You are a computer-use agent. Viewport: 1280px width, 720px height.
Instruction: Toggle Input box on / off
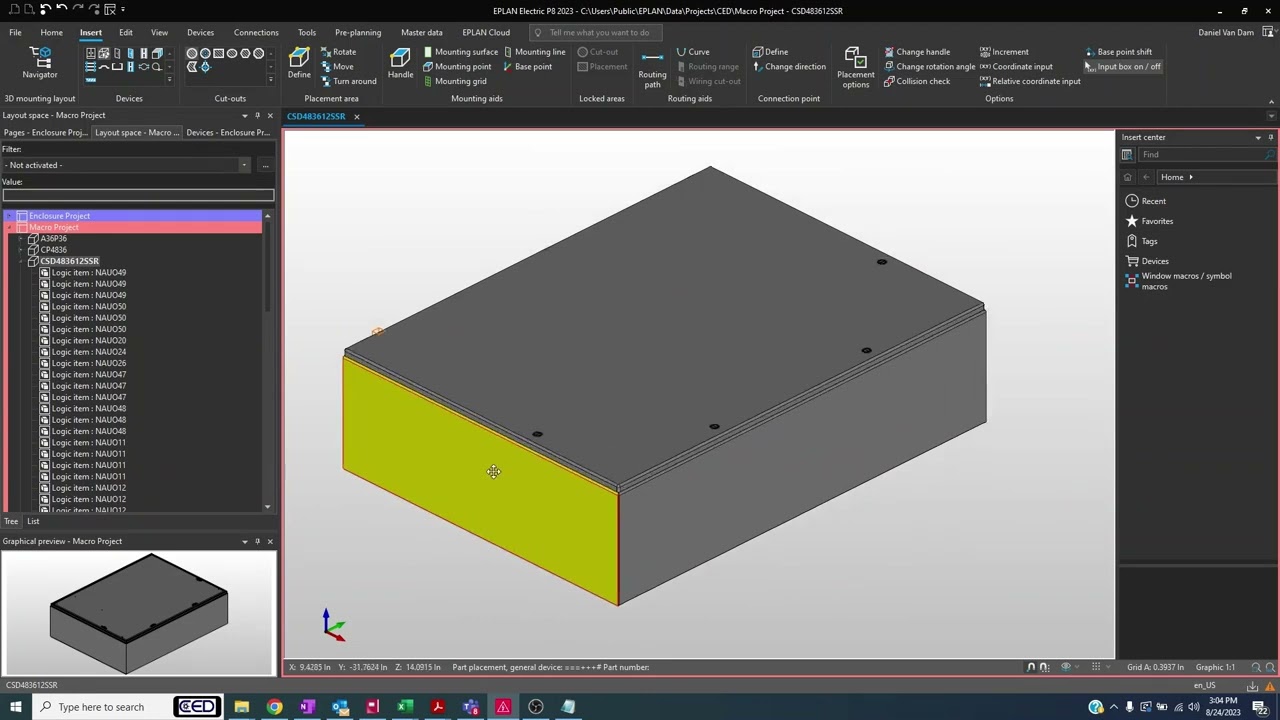1123,67
